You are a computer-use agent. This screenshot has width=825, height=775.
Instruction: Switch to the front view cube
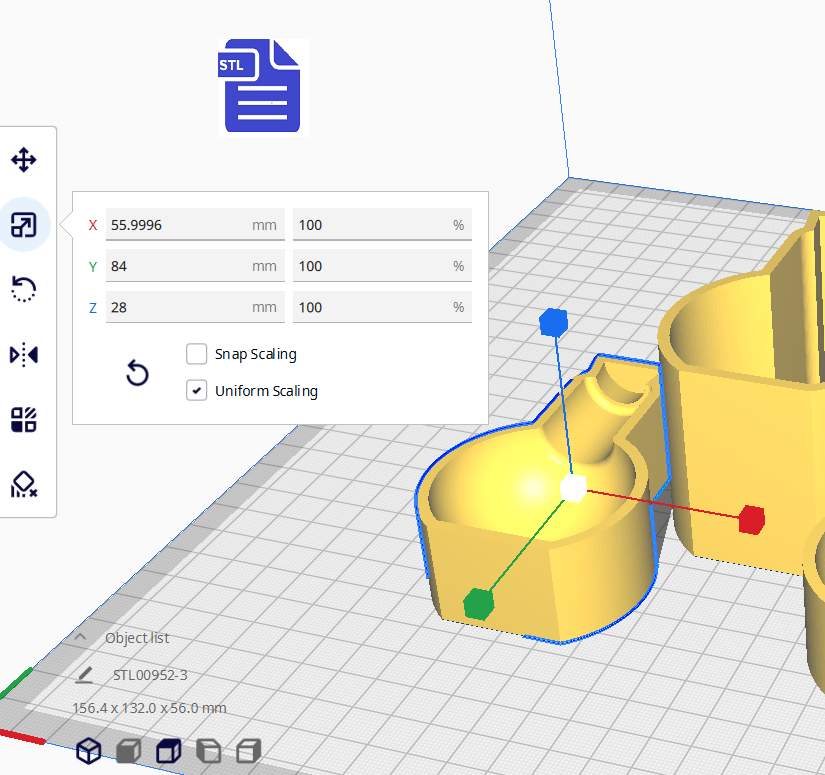pos(128,750)
